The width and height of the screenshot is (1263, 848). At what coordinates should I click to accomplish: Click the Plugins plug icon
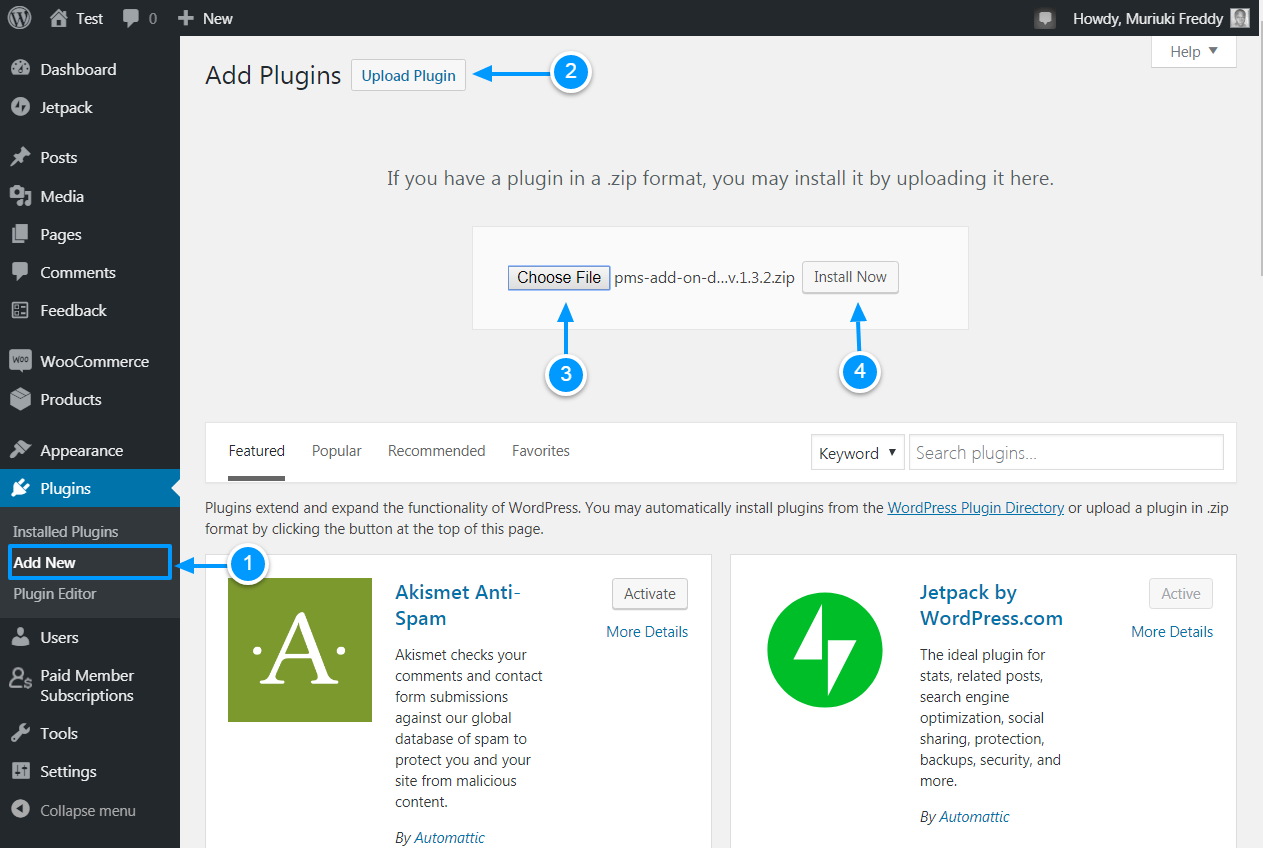[20, 488]
